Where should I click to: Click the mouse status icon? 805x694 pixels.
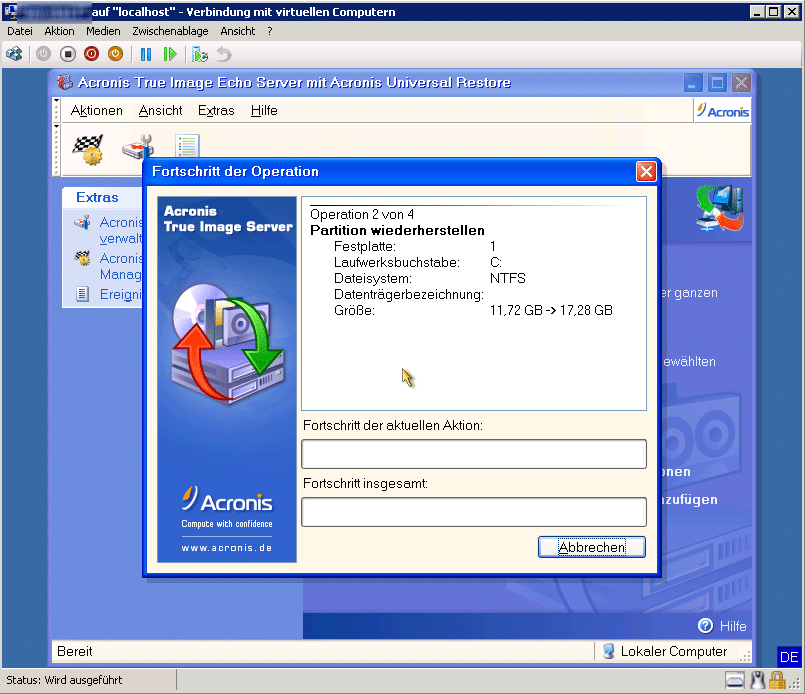coord(757,681)
